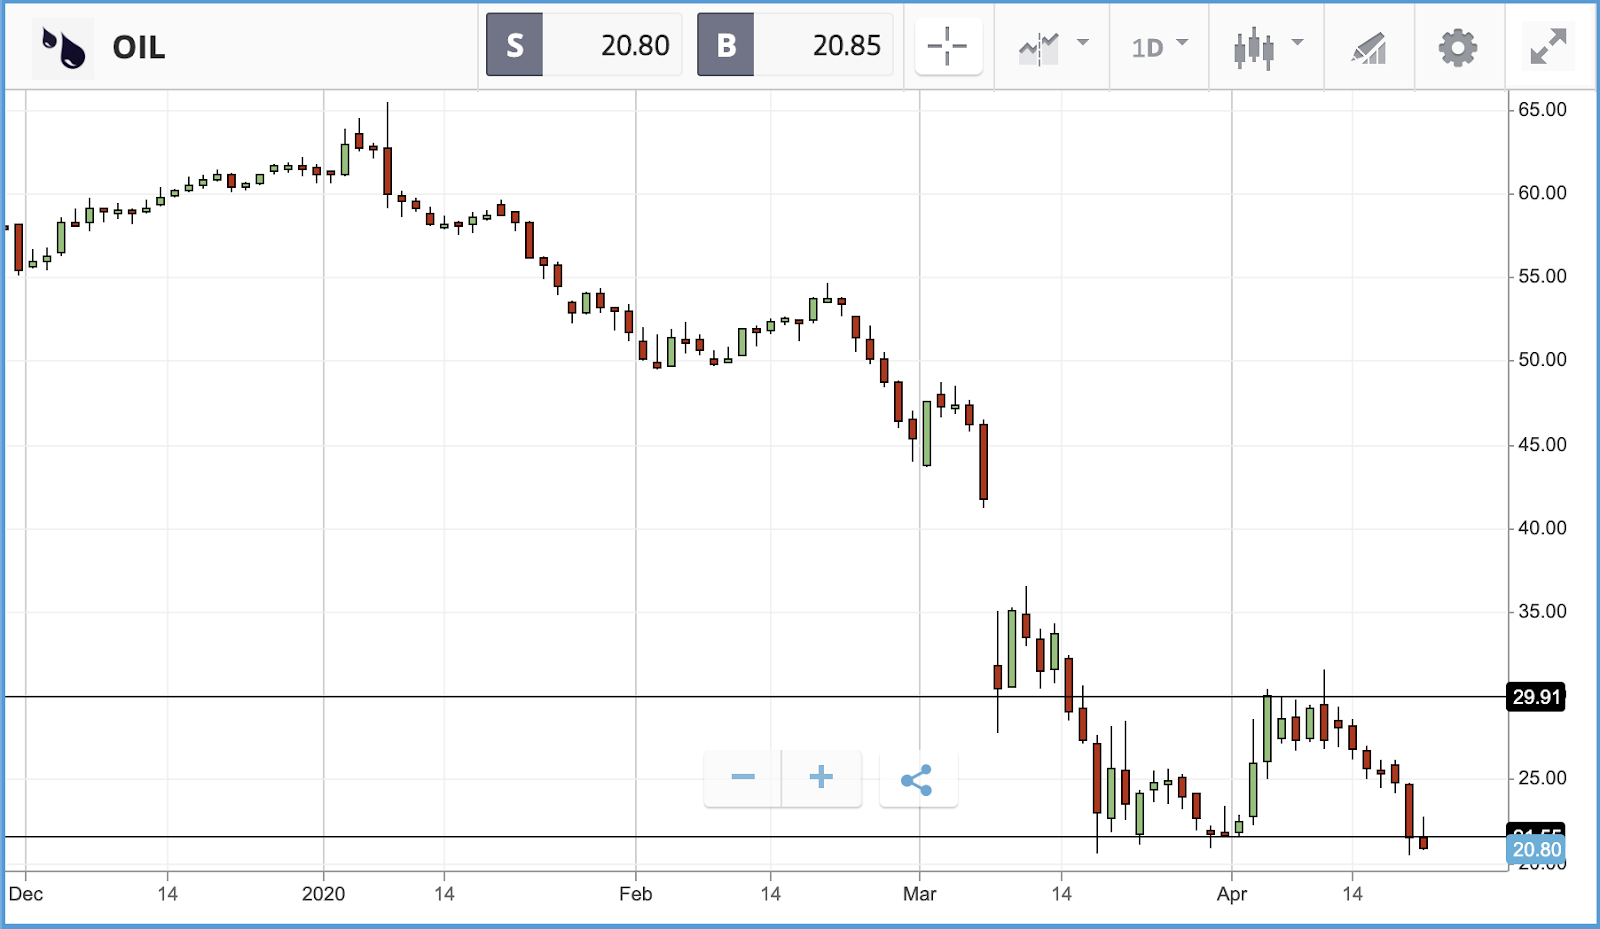Click the S sell button
The height and width of the screenshot is (929, 1600).
pyautogui.click(x=514, y=45)
